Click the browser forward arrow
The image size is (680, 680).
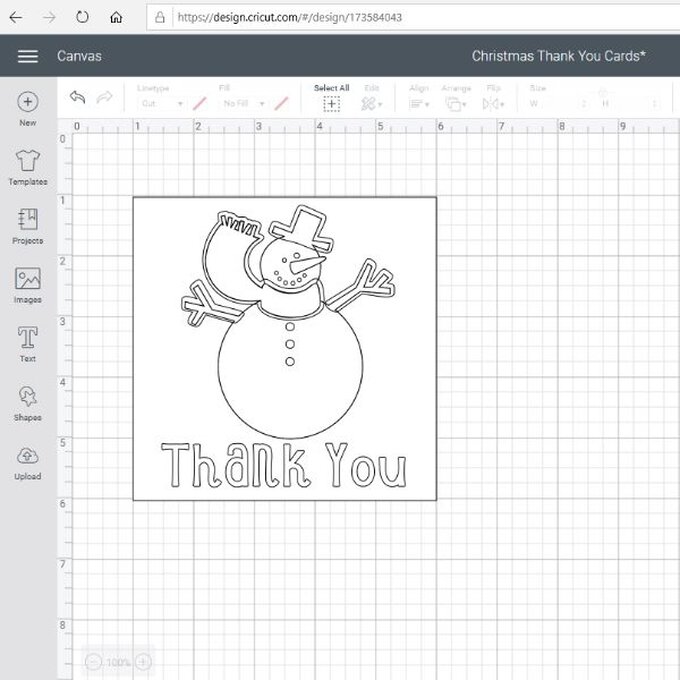[49, 17]
